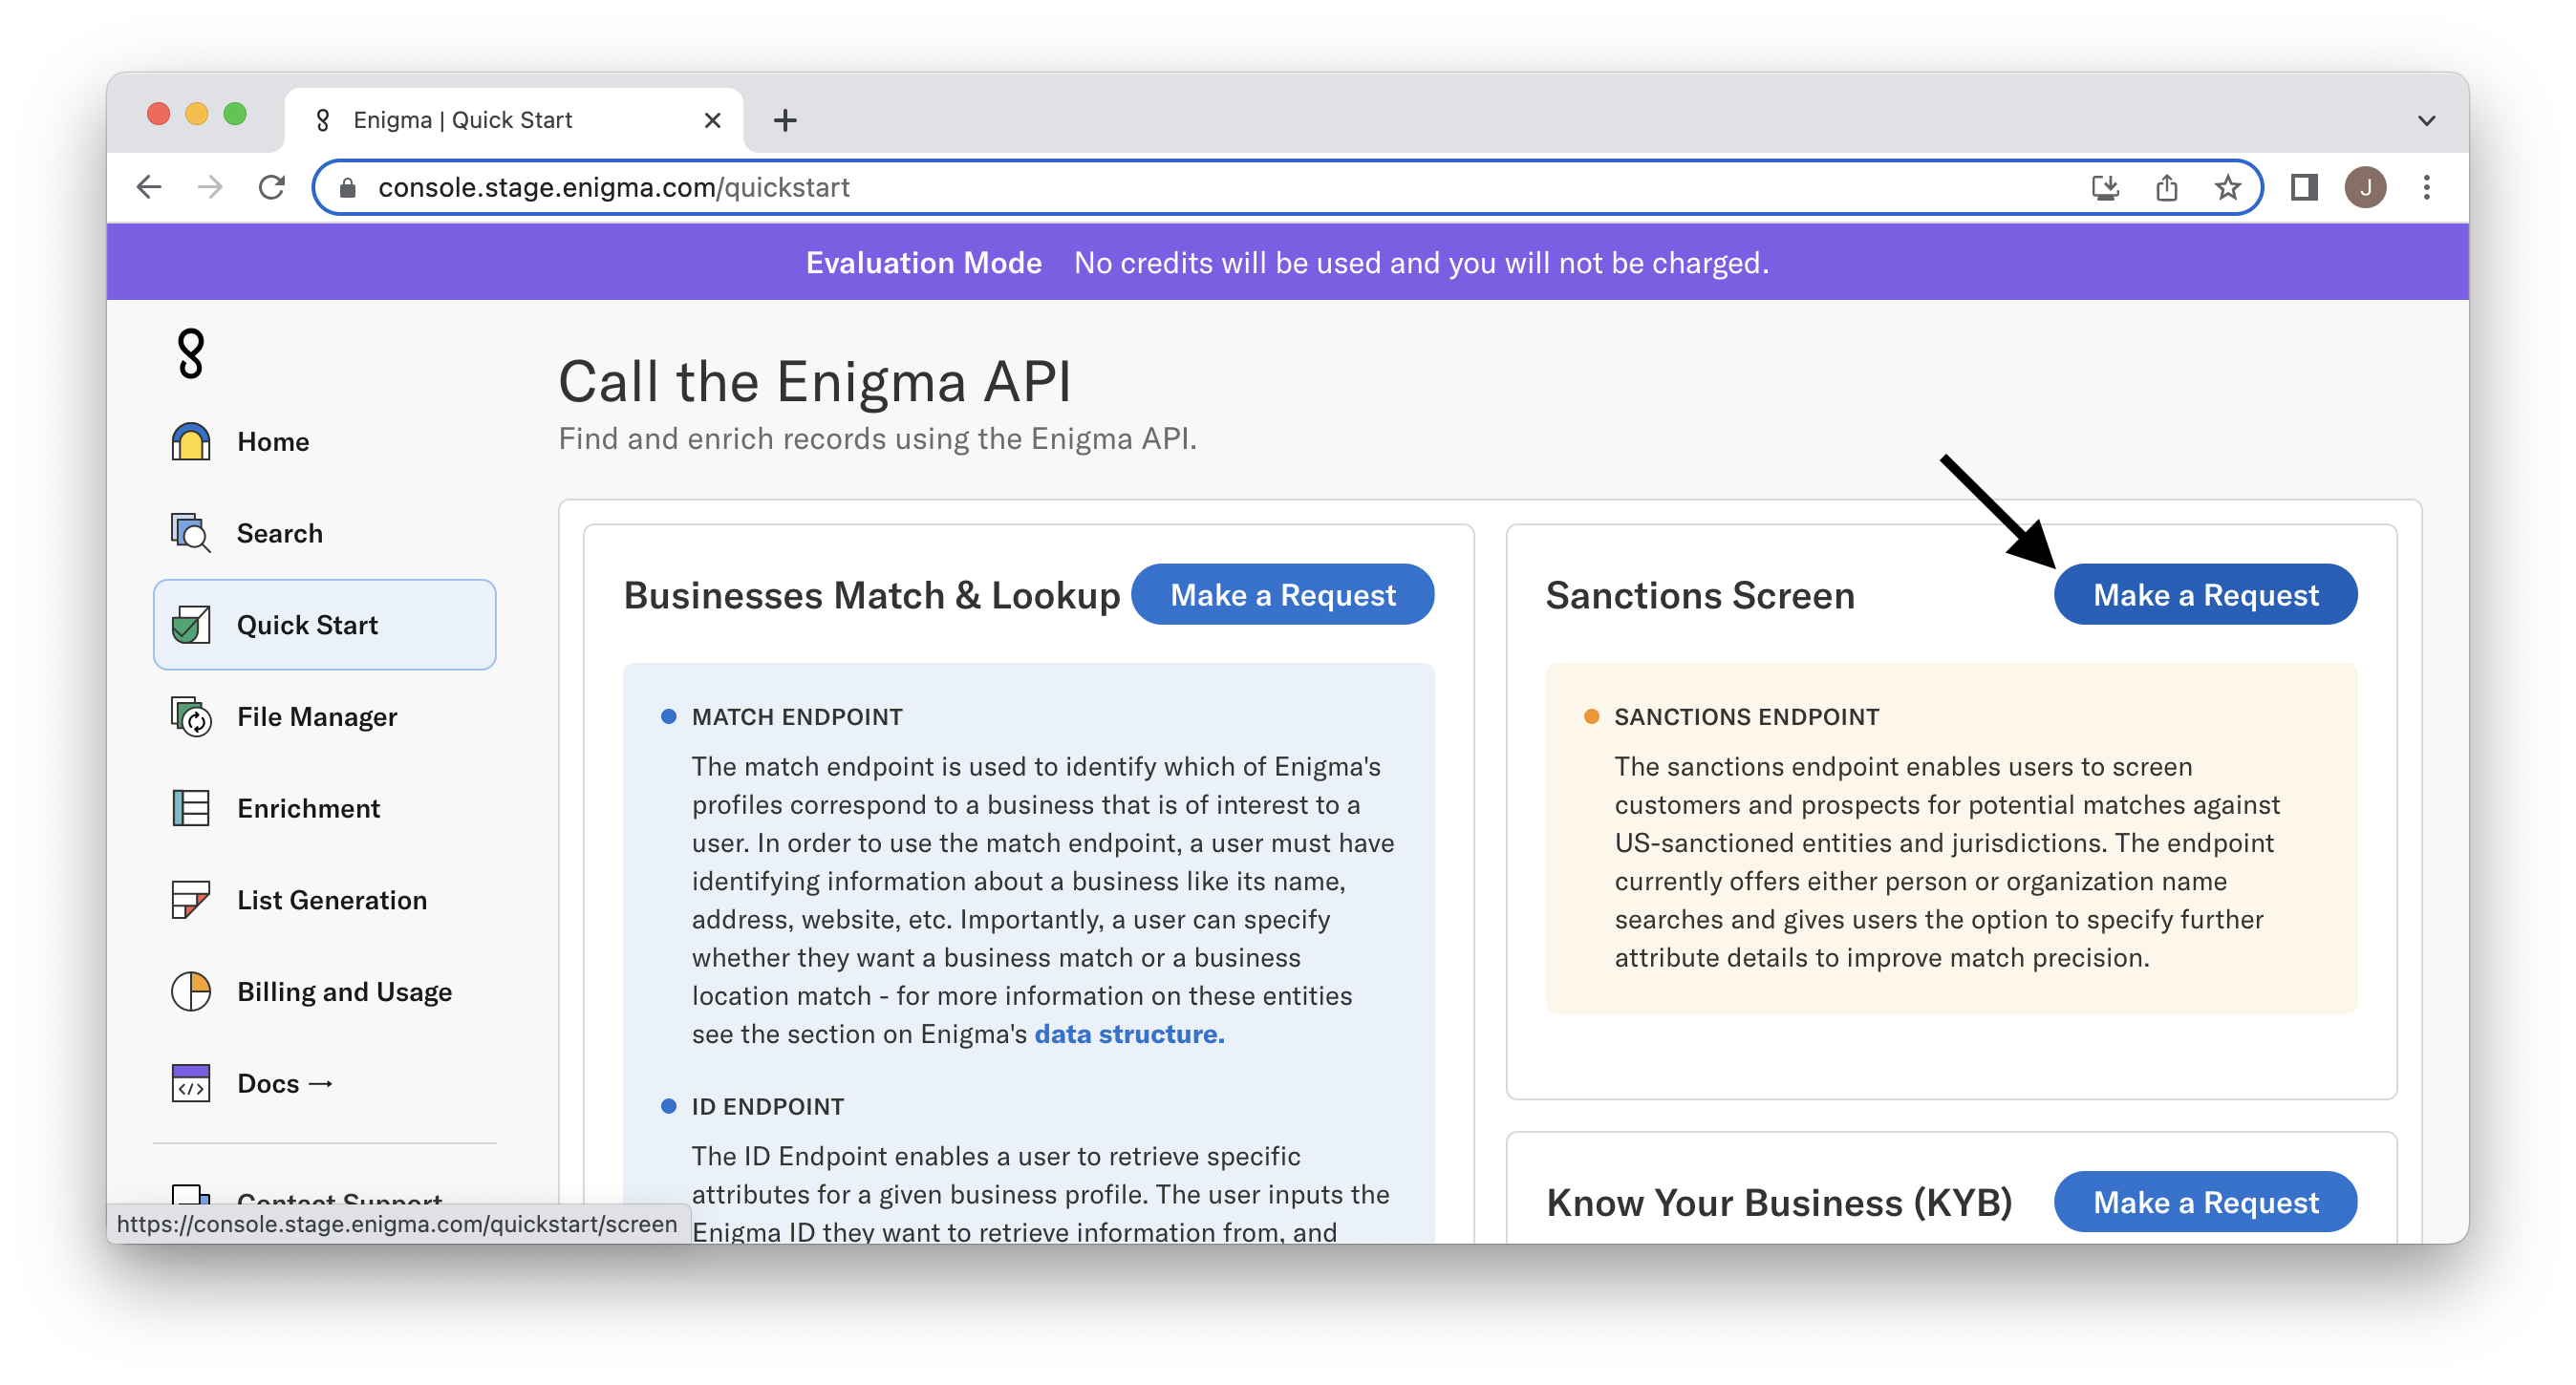Image resolution: width=2576 pixels, height=1385 pixels.
Task: Toggle the browser side panel
Action: point(2304,188)
